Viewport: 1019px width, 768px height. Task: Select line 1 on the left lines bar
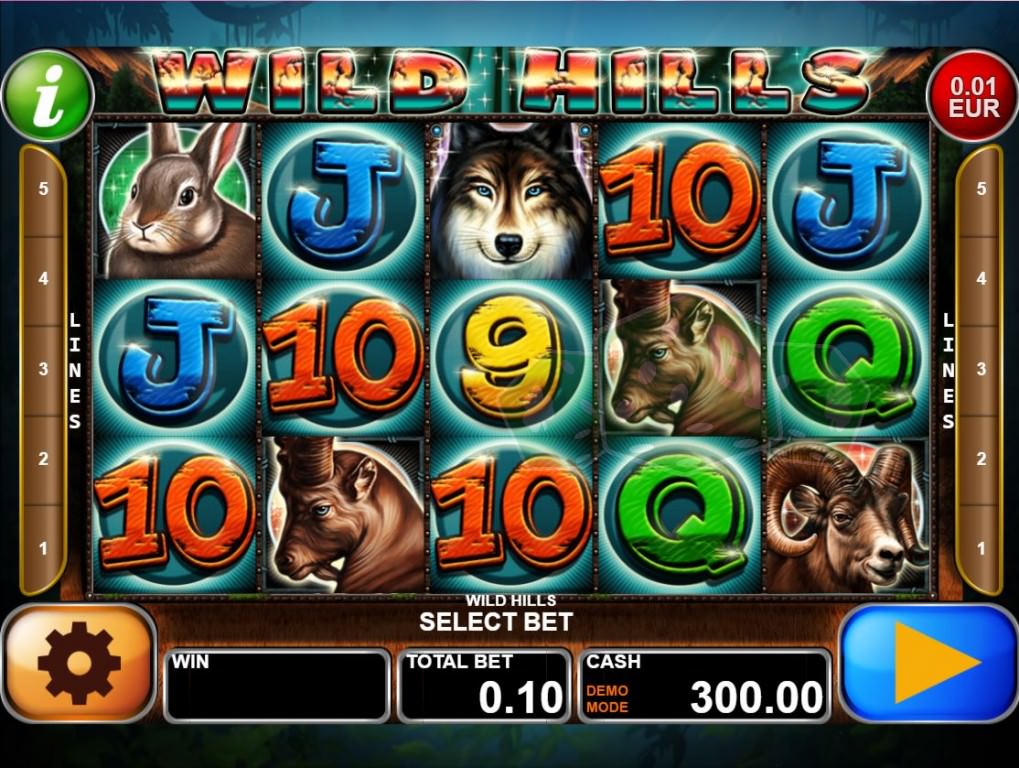point(44,549)
